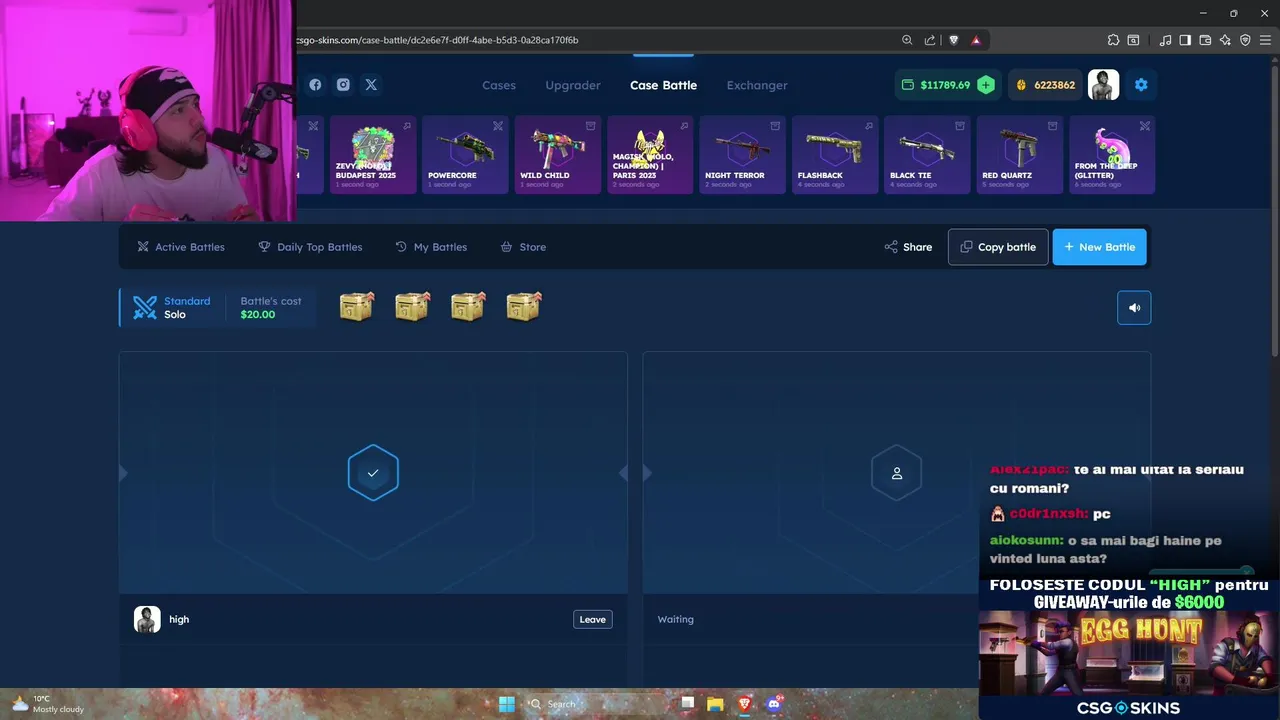Viewport: 1280px width, 720px height.
Task: Toggle the browser sidebar panel
Action: tap(1185, 40)
